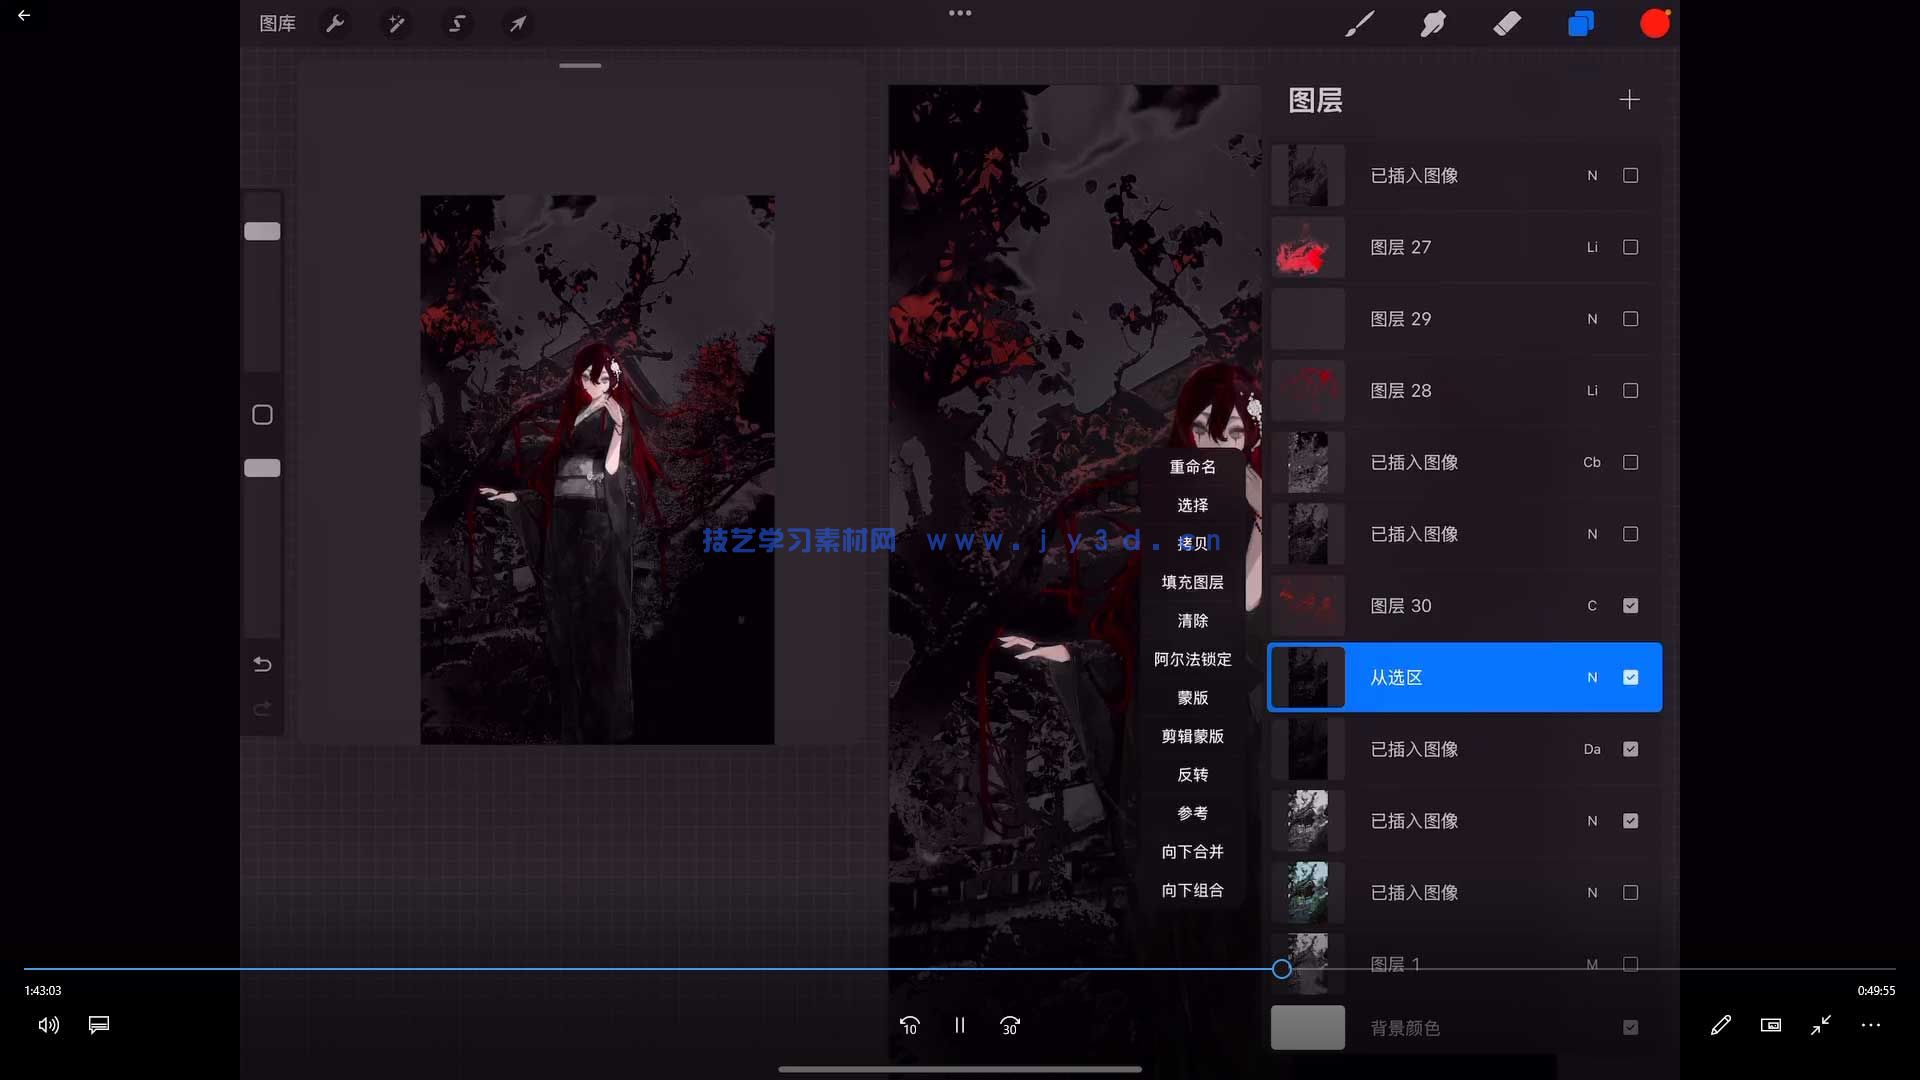Select the Smudge tool
The width and height of the screenshot is (1920, 1080).
click(1433, 23)
